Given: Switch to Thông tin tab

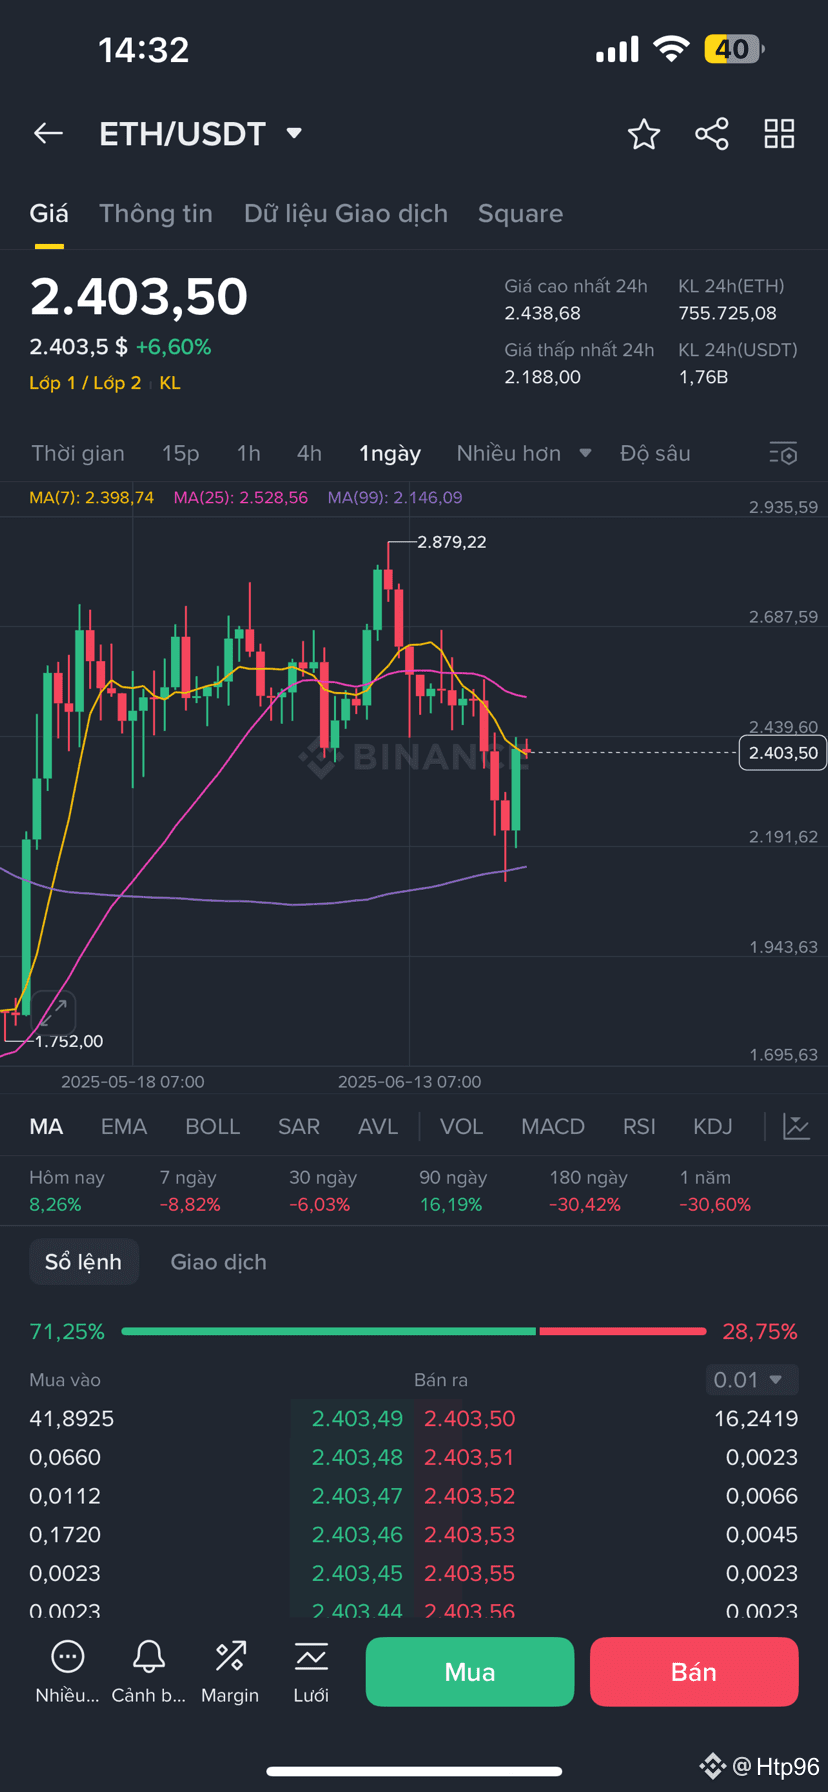Looking at the screenshot, I should pyautogui.click(x=156, y=214).
